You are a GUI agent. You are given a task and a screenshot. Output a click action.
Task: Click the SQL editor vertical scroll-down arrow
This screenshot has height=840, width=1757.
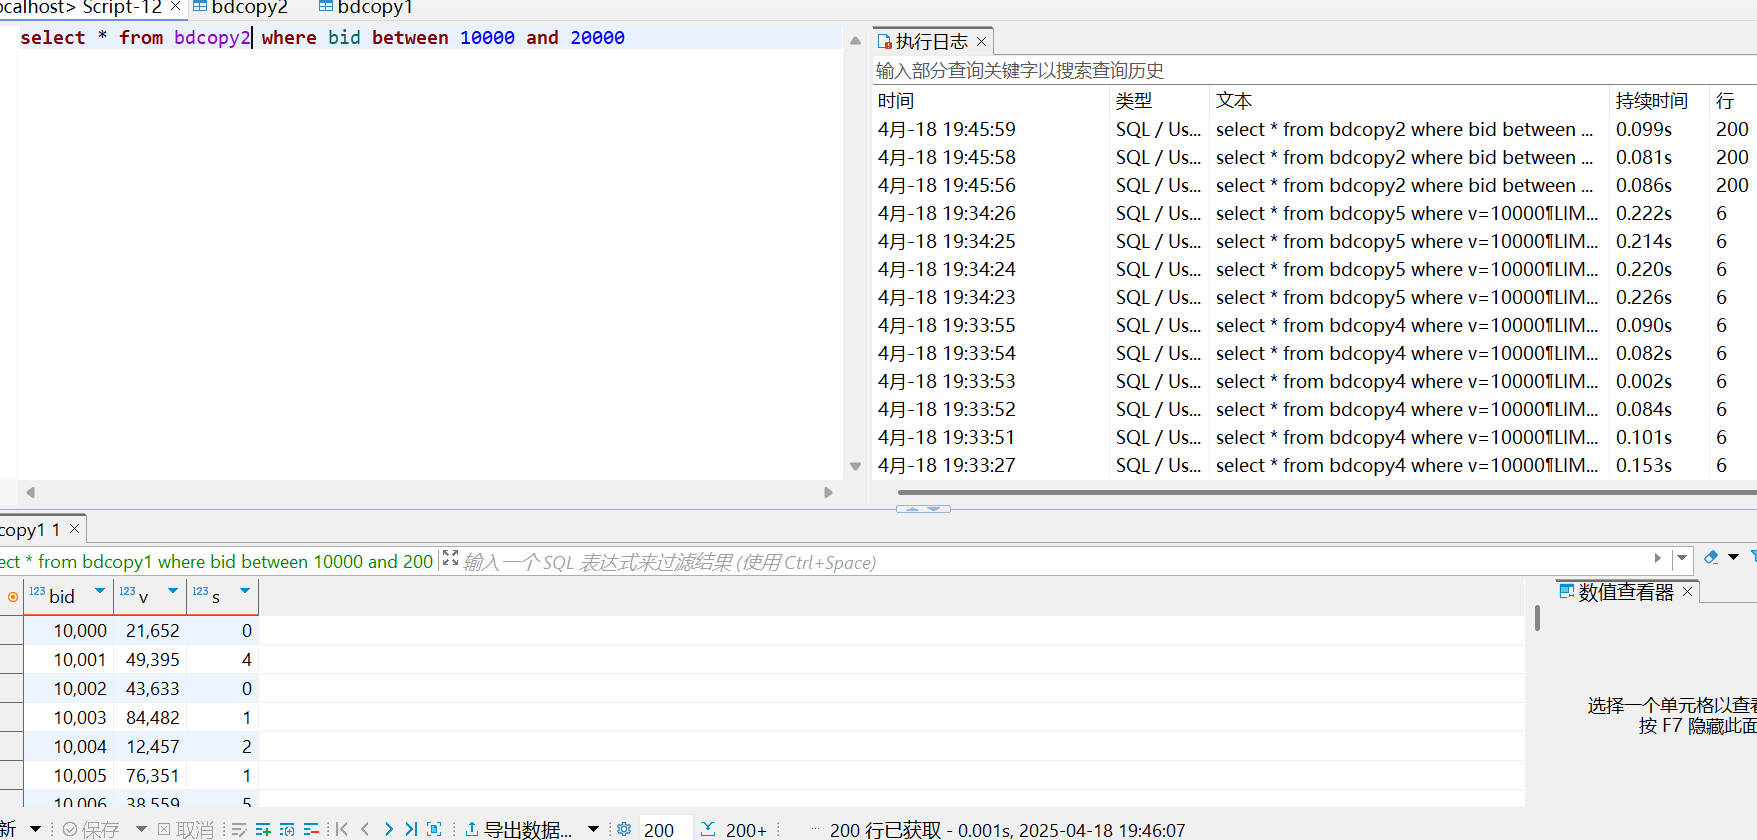855,466
